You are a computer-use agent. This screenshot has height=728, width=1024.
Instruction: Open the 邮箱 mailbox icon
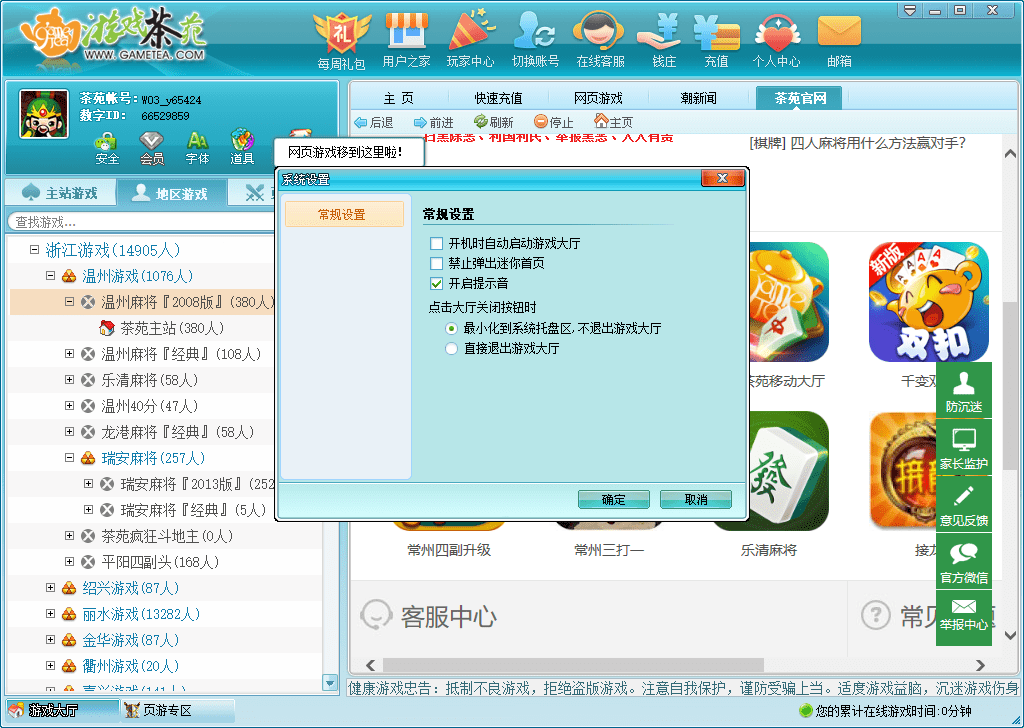pyautogui.click(x=839, y=33)
